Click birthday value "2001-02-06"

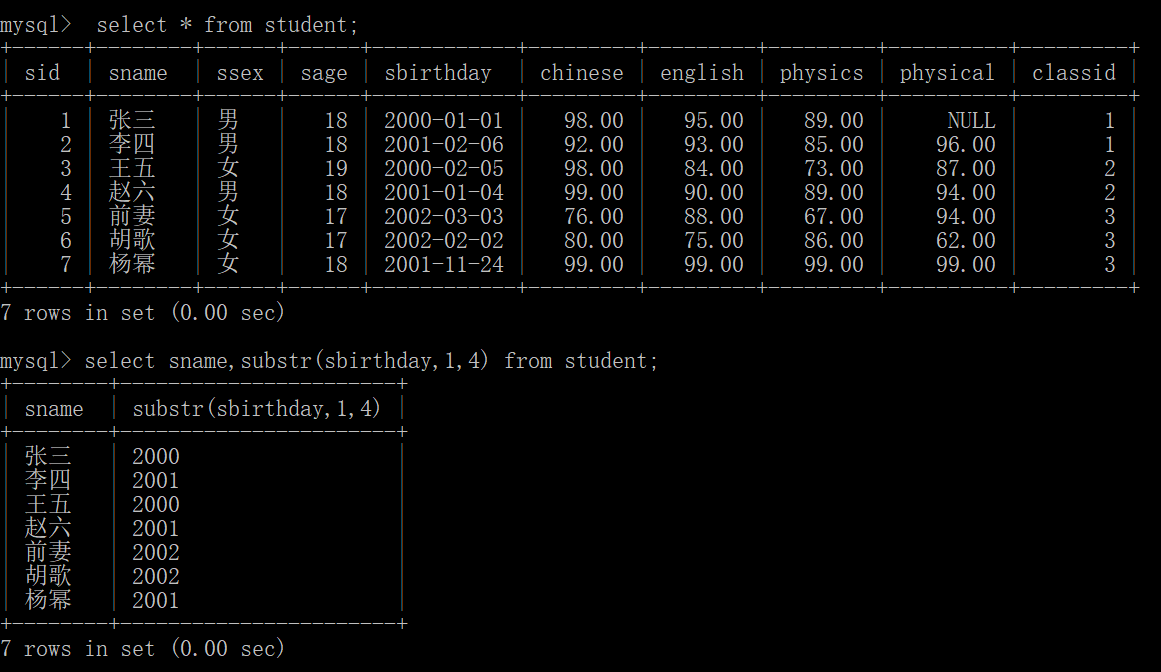pos(444,144)
